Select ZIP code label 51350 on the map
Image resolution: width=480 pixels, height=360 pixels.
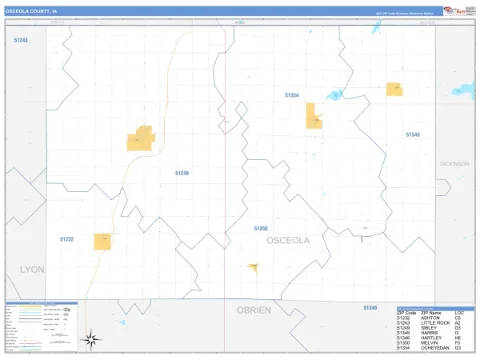coord(261,228)
